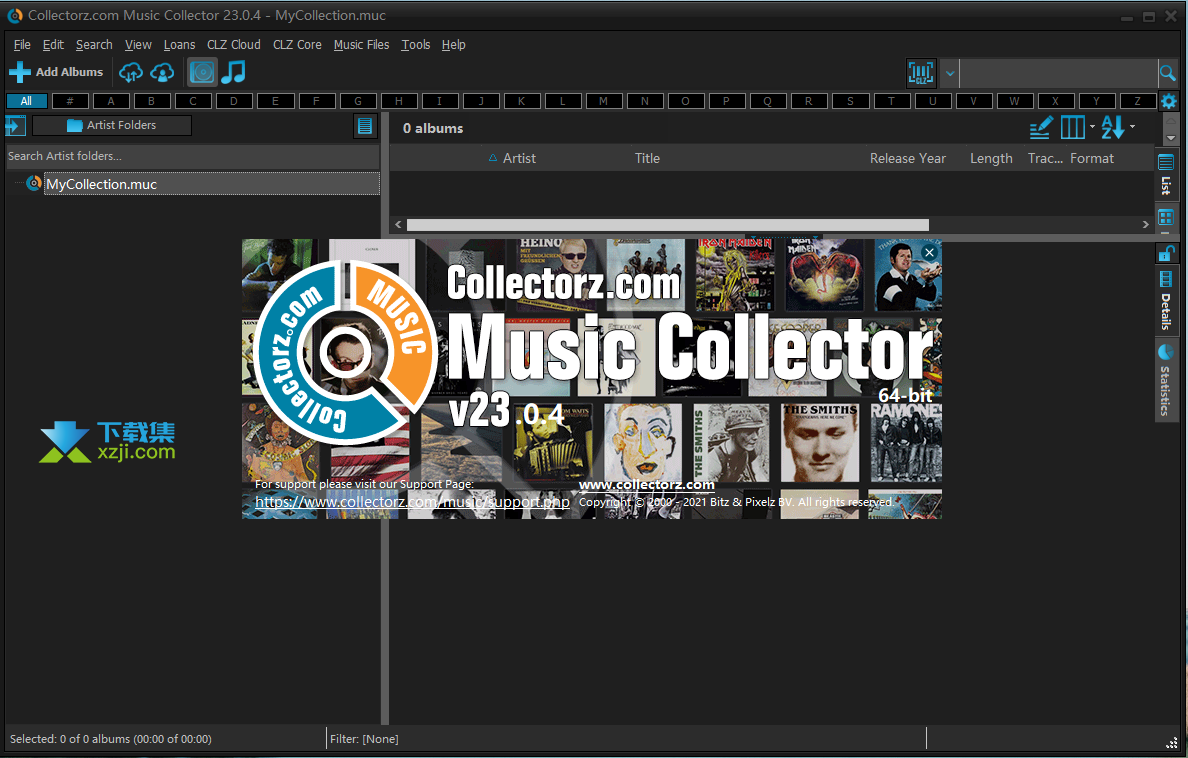
Task: Open the File menu
Action: pos(22,45)
